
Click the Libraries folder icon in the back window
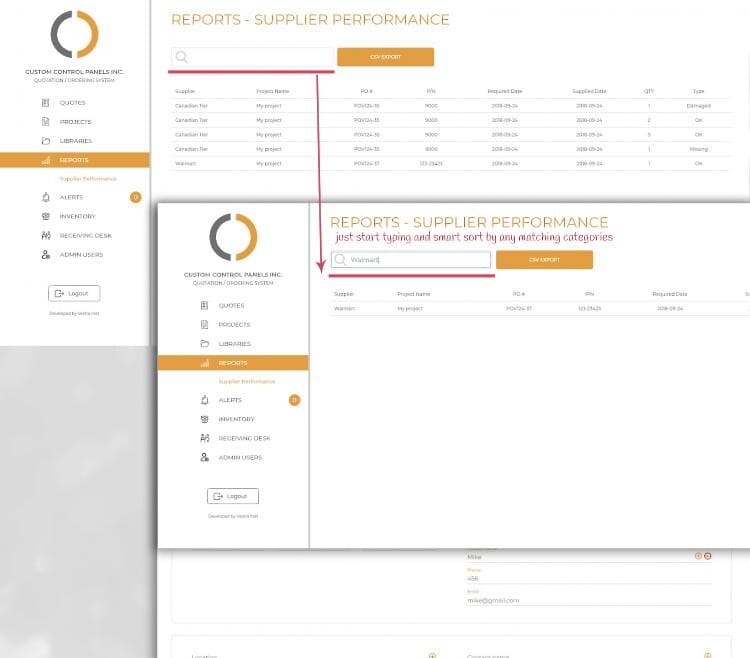pyautogui.click(x=45, y=141)
